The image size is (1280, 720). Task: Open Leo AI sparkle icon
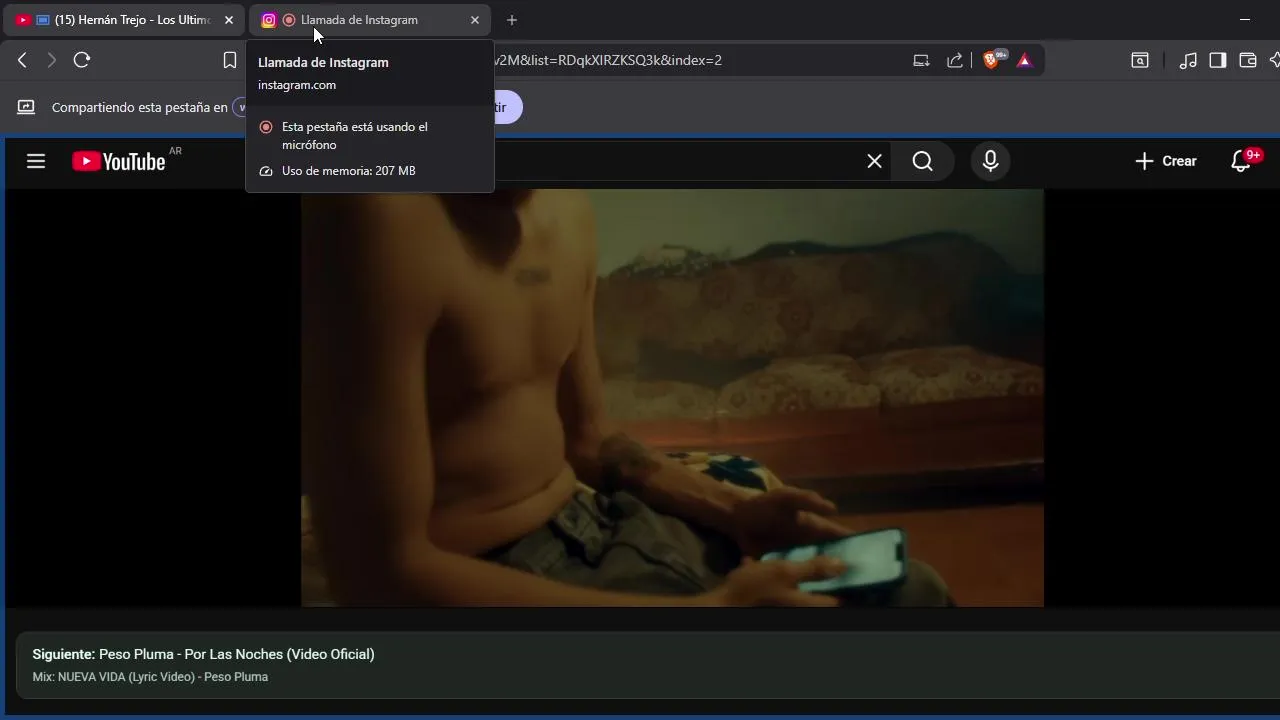click(1274, 60)
